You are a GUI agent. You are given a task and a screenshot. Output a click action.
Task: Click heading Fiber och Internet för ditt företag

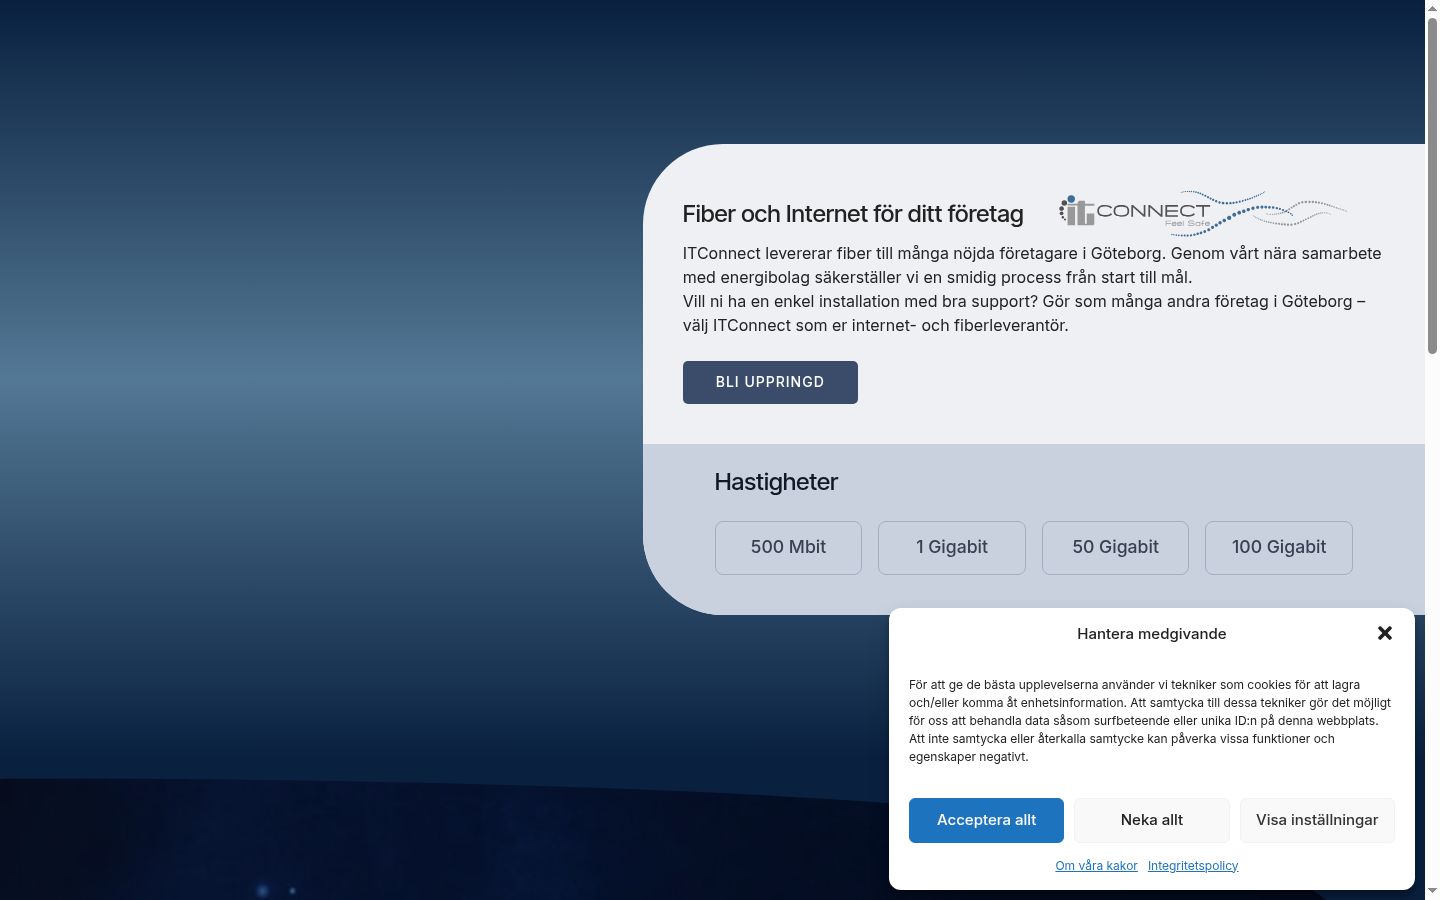853,214
